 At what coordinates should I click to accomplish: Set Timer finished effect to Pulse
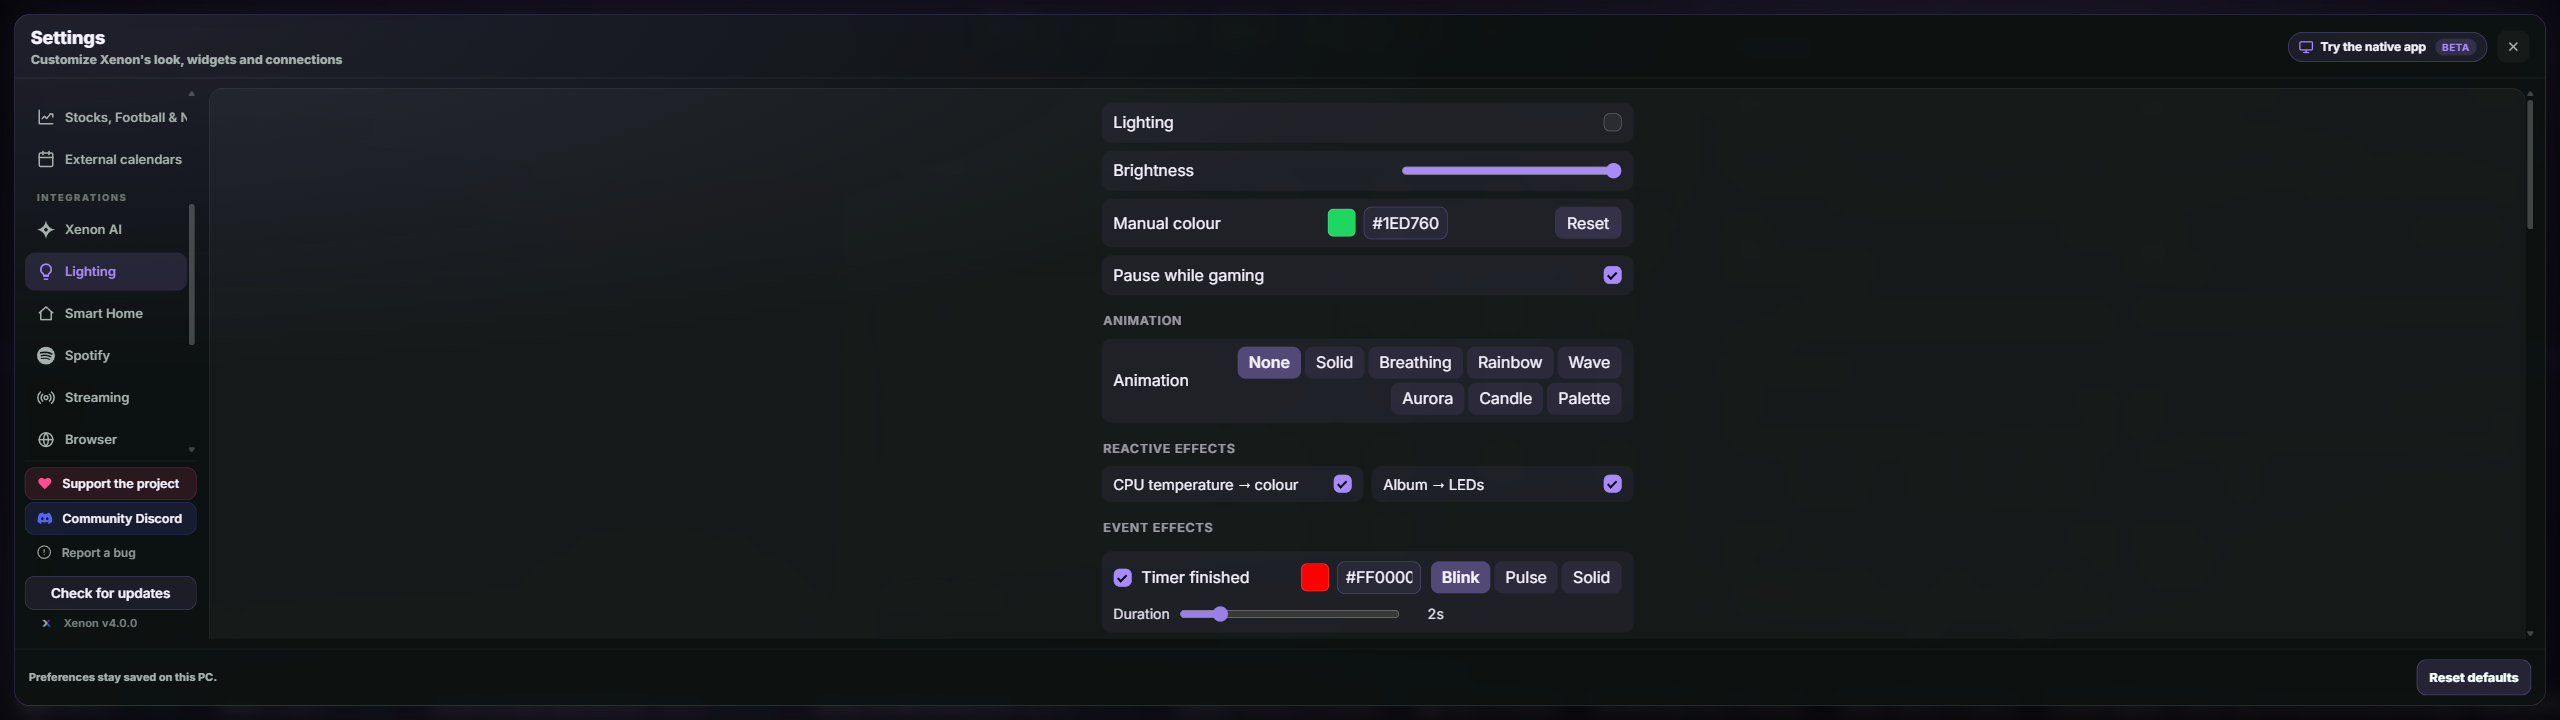[1525, 578]
